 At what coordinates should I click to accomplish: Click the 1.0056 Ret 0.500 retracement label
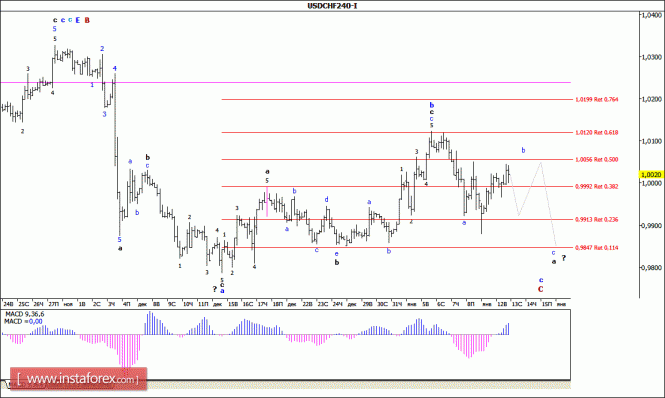pos(596,160)
